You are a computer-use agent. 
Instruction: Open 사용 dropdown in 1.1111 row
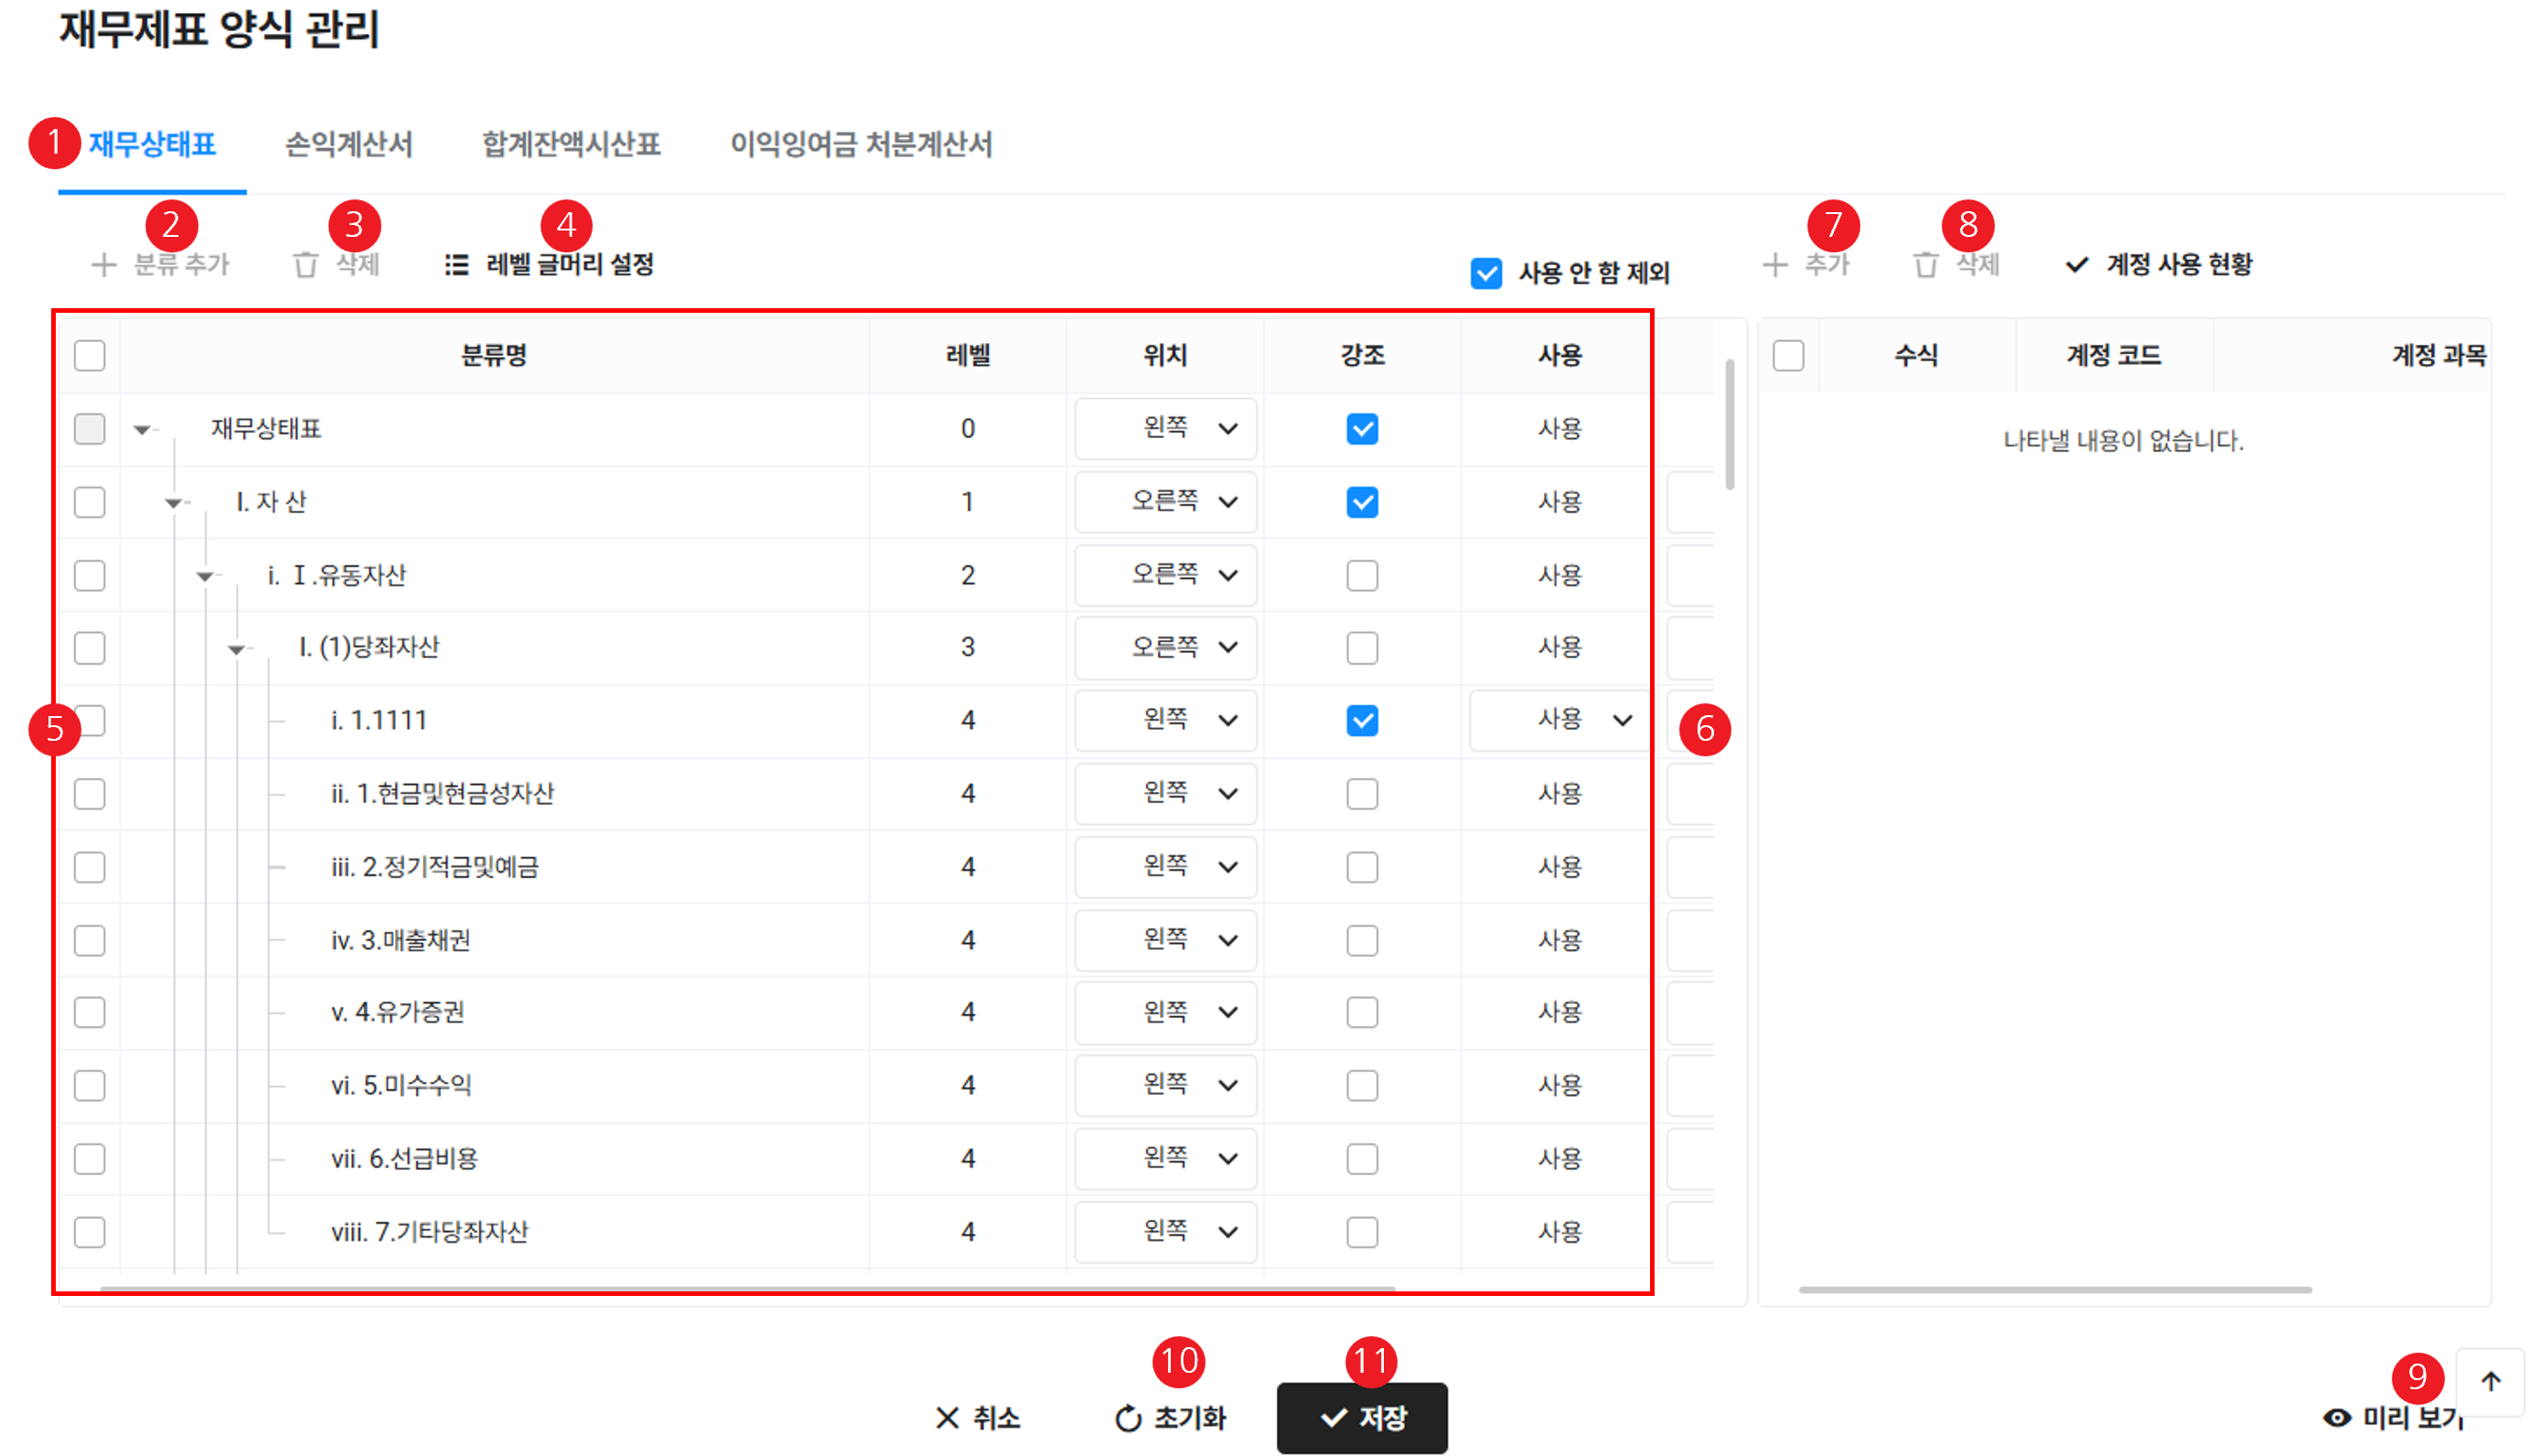(1560, 720)
